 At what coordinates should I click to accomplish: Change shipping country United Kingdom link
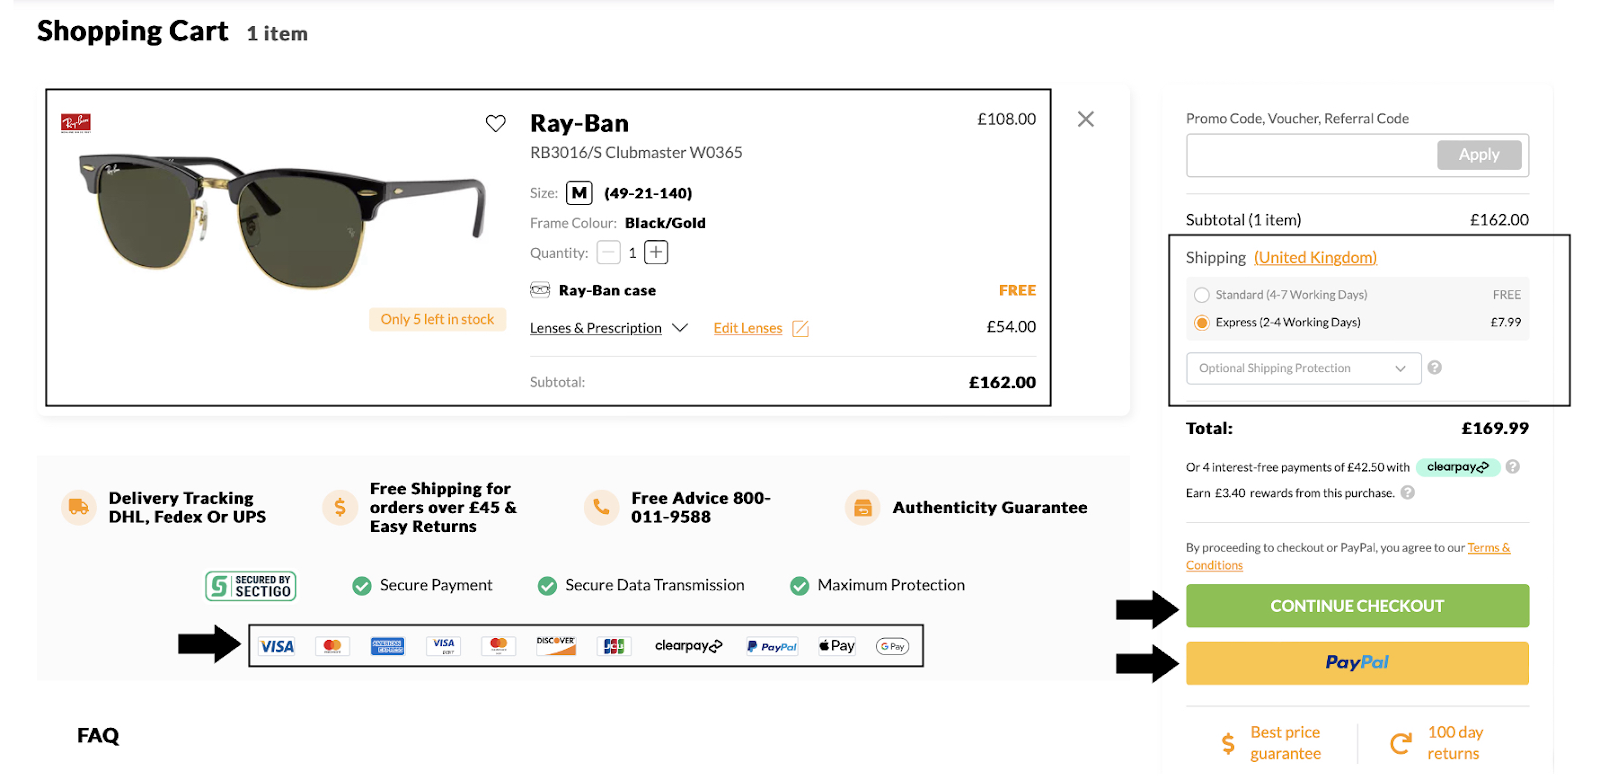[x=1315, y=258]
